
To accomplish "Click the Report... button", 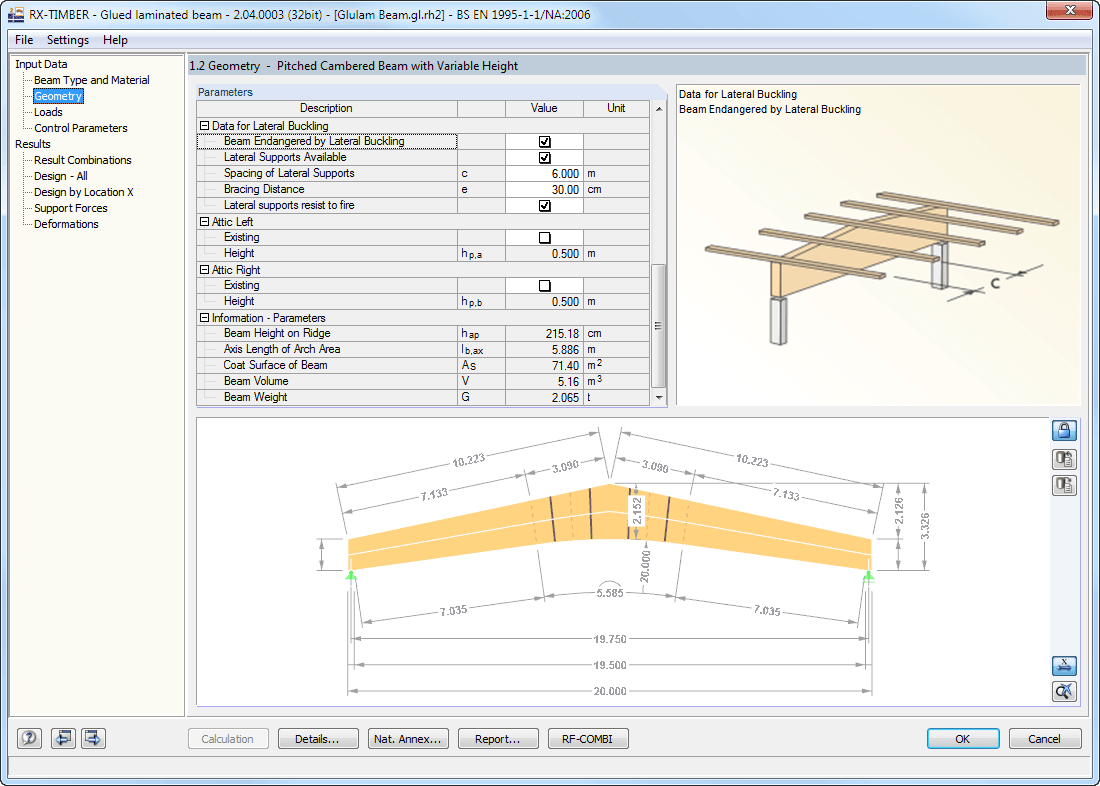I will coord(498,739).
